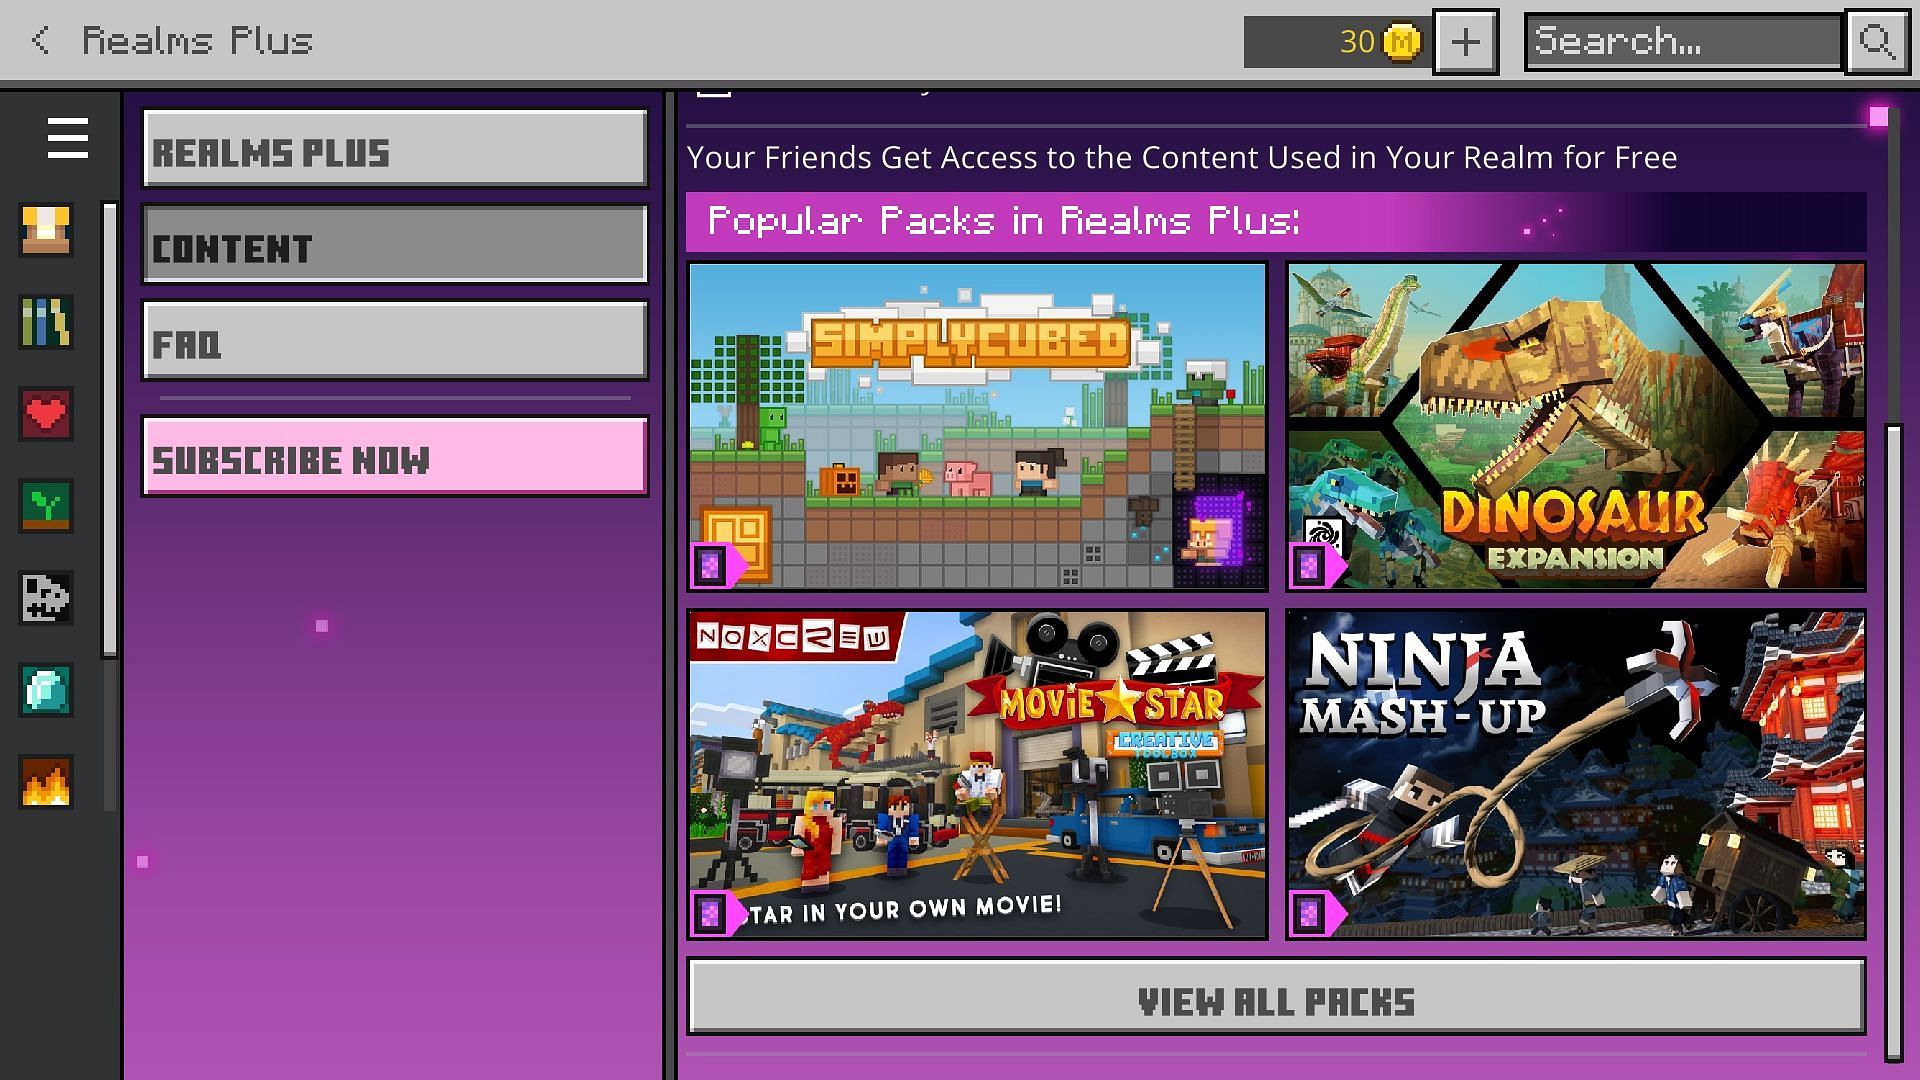Go back with the left arrow
This screenshot has width=1920, height=1080.
tap(40, 40)
